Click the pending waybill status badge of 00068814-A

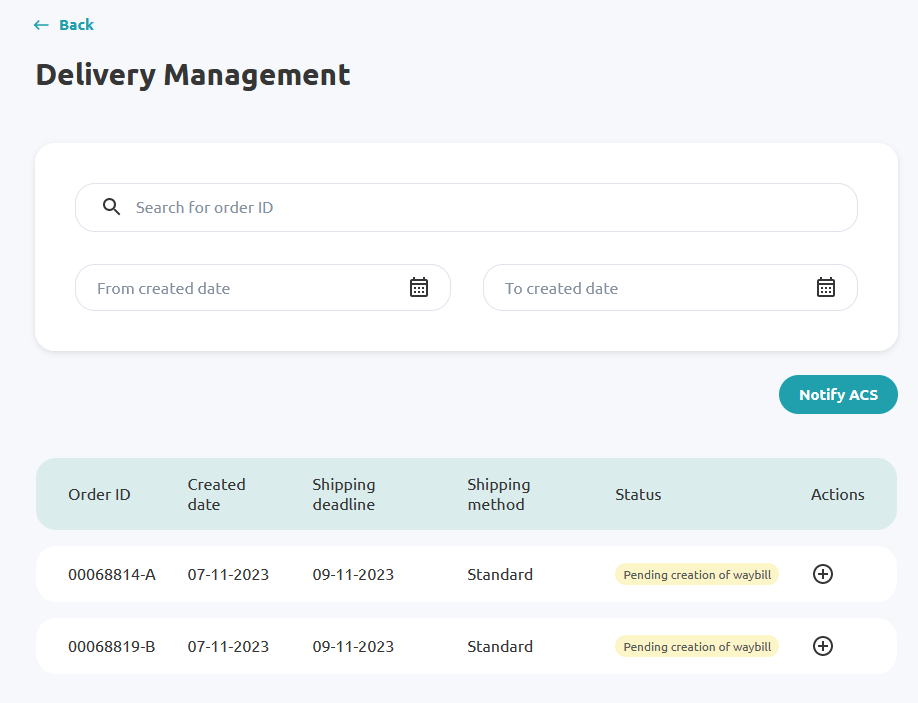697,574
